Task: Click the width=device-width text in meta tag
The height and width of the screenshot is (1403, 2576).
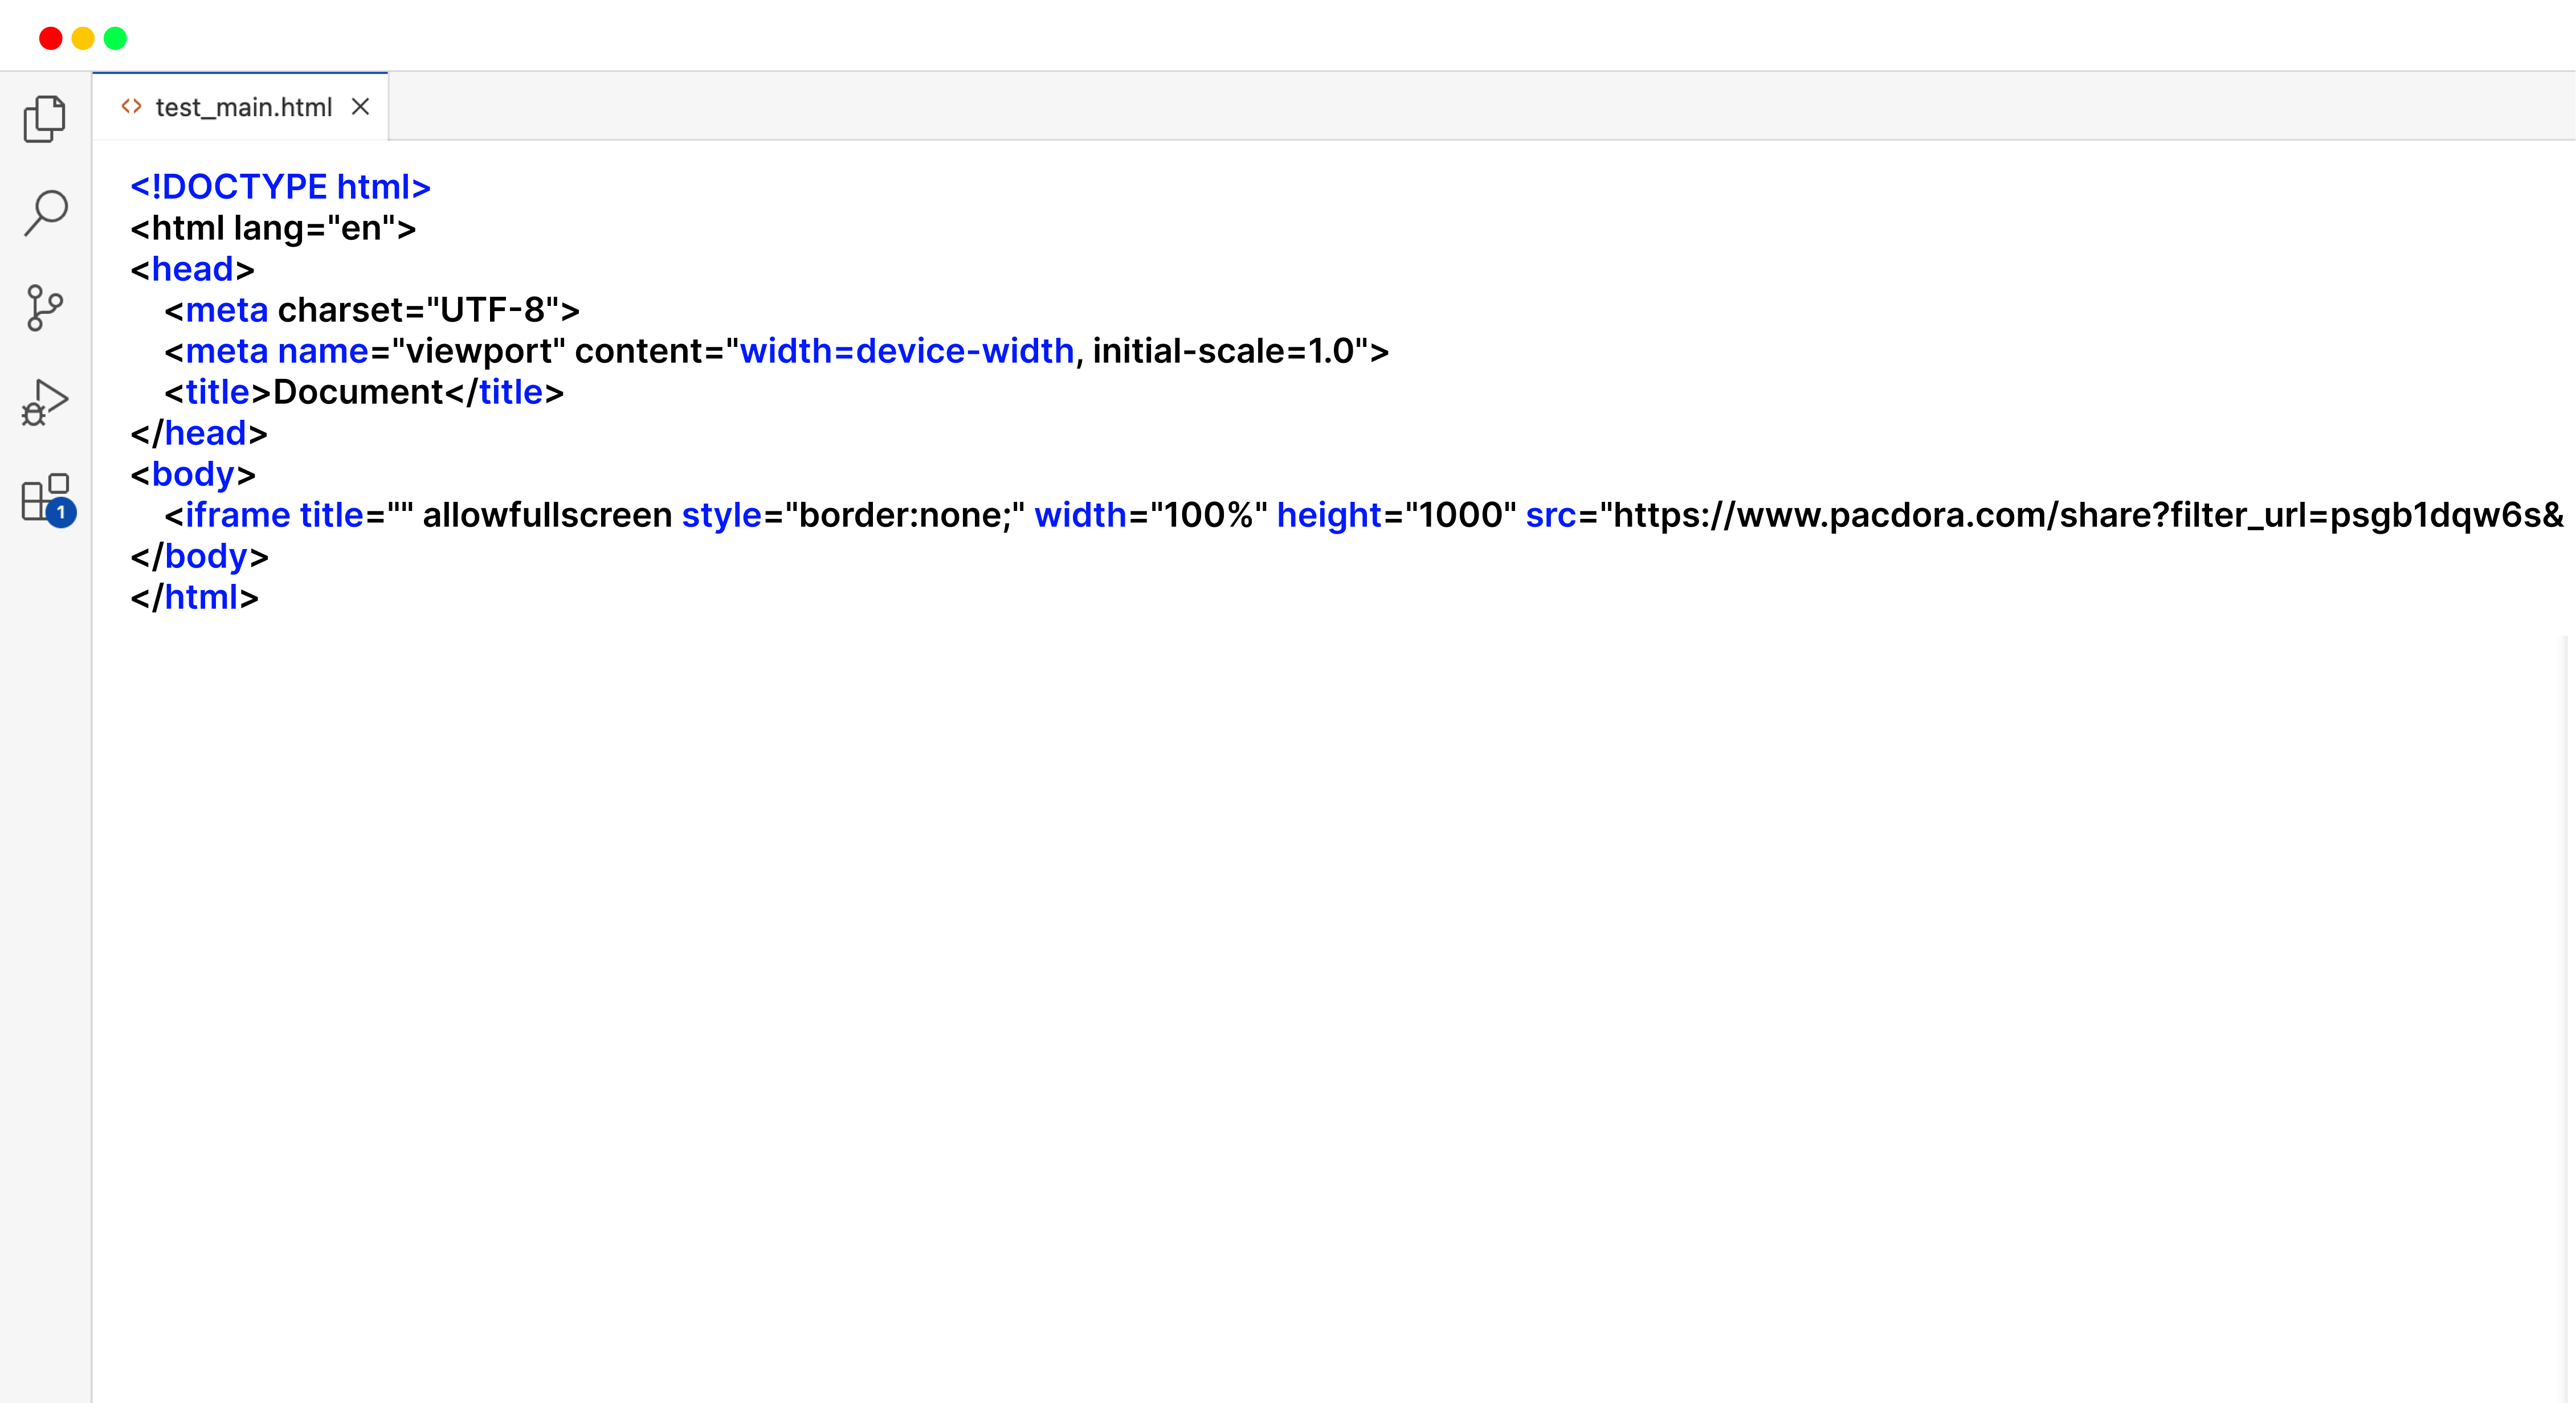Action: 906,351
